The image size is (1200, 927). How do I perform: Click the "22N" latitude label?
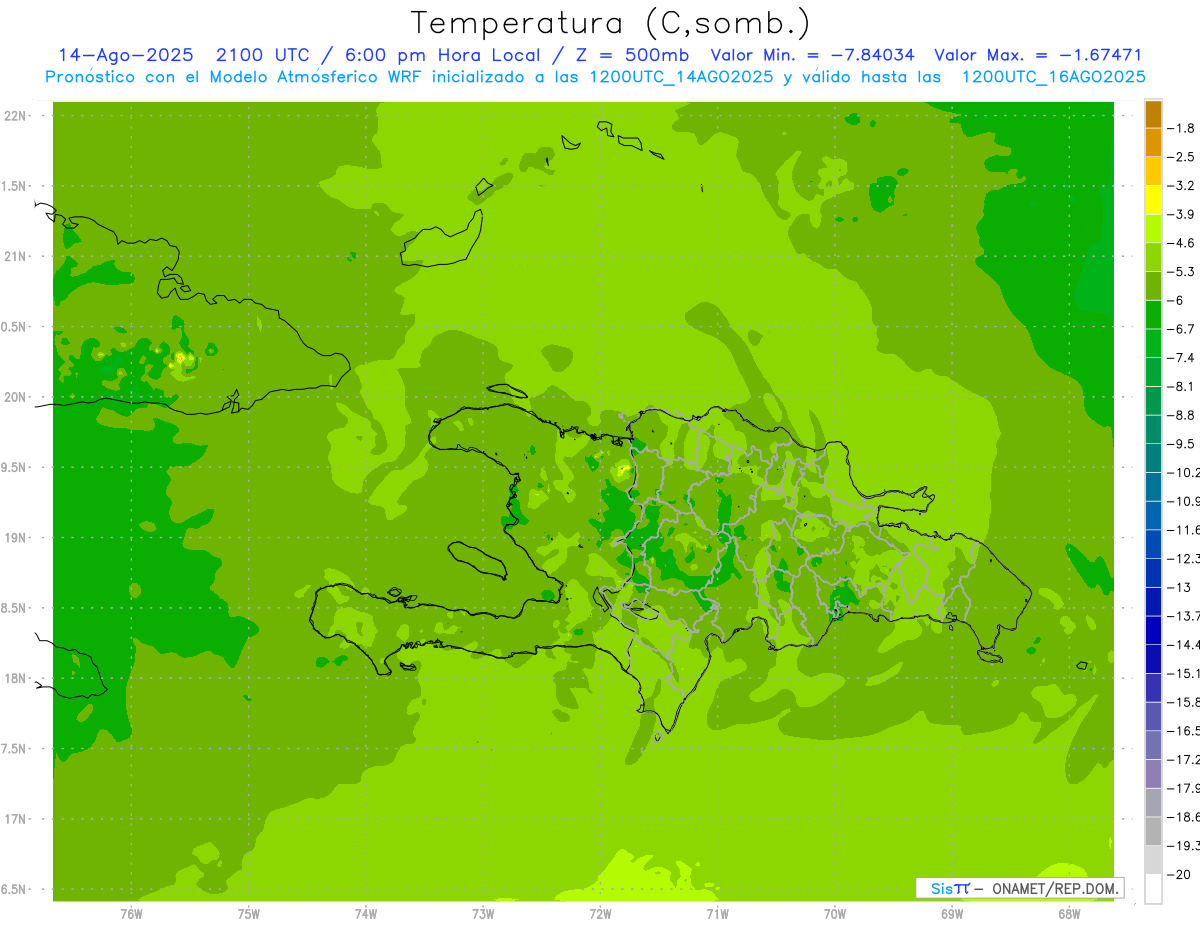coord(15,116)
